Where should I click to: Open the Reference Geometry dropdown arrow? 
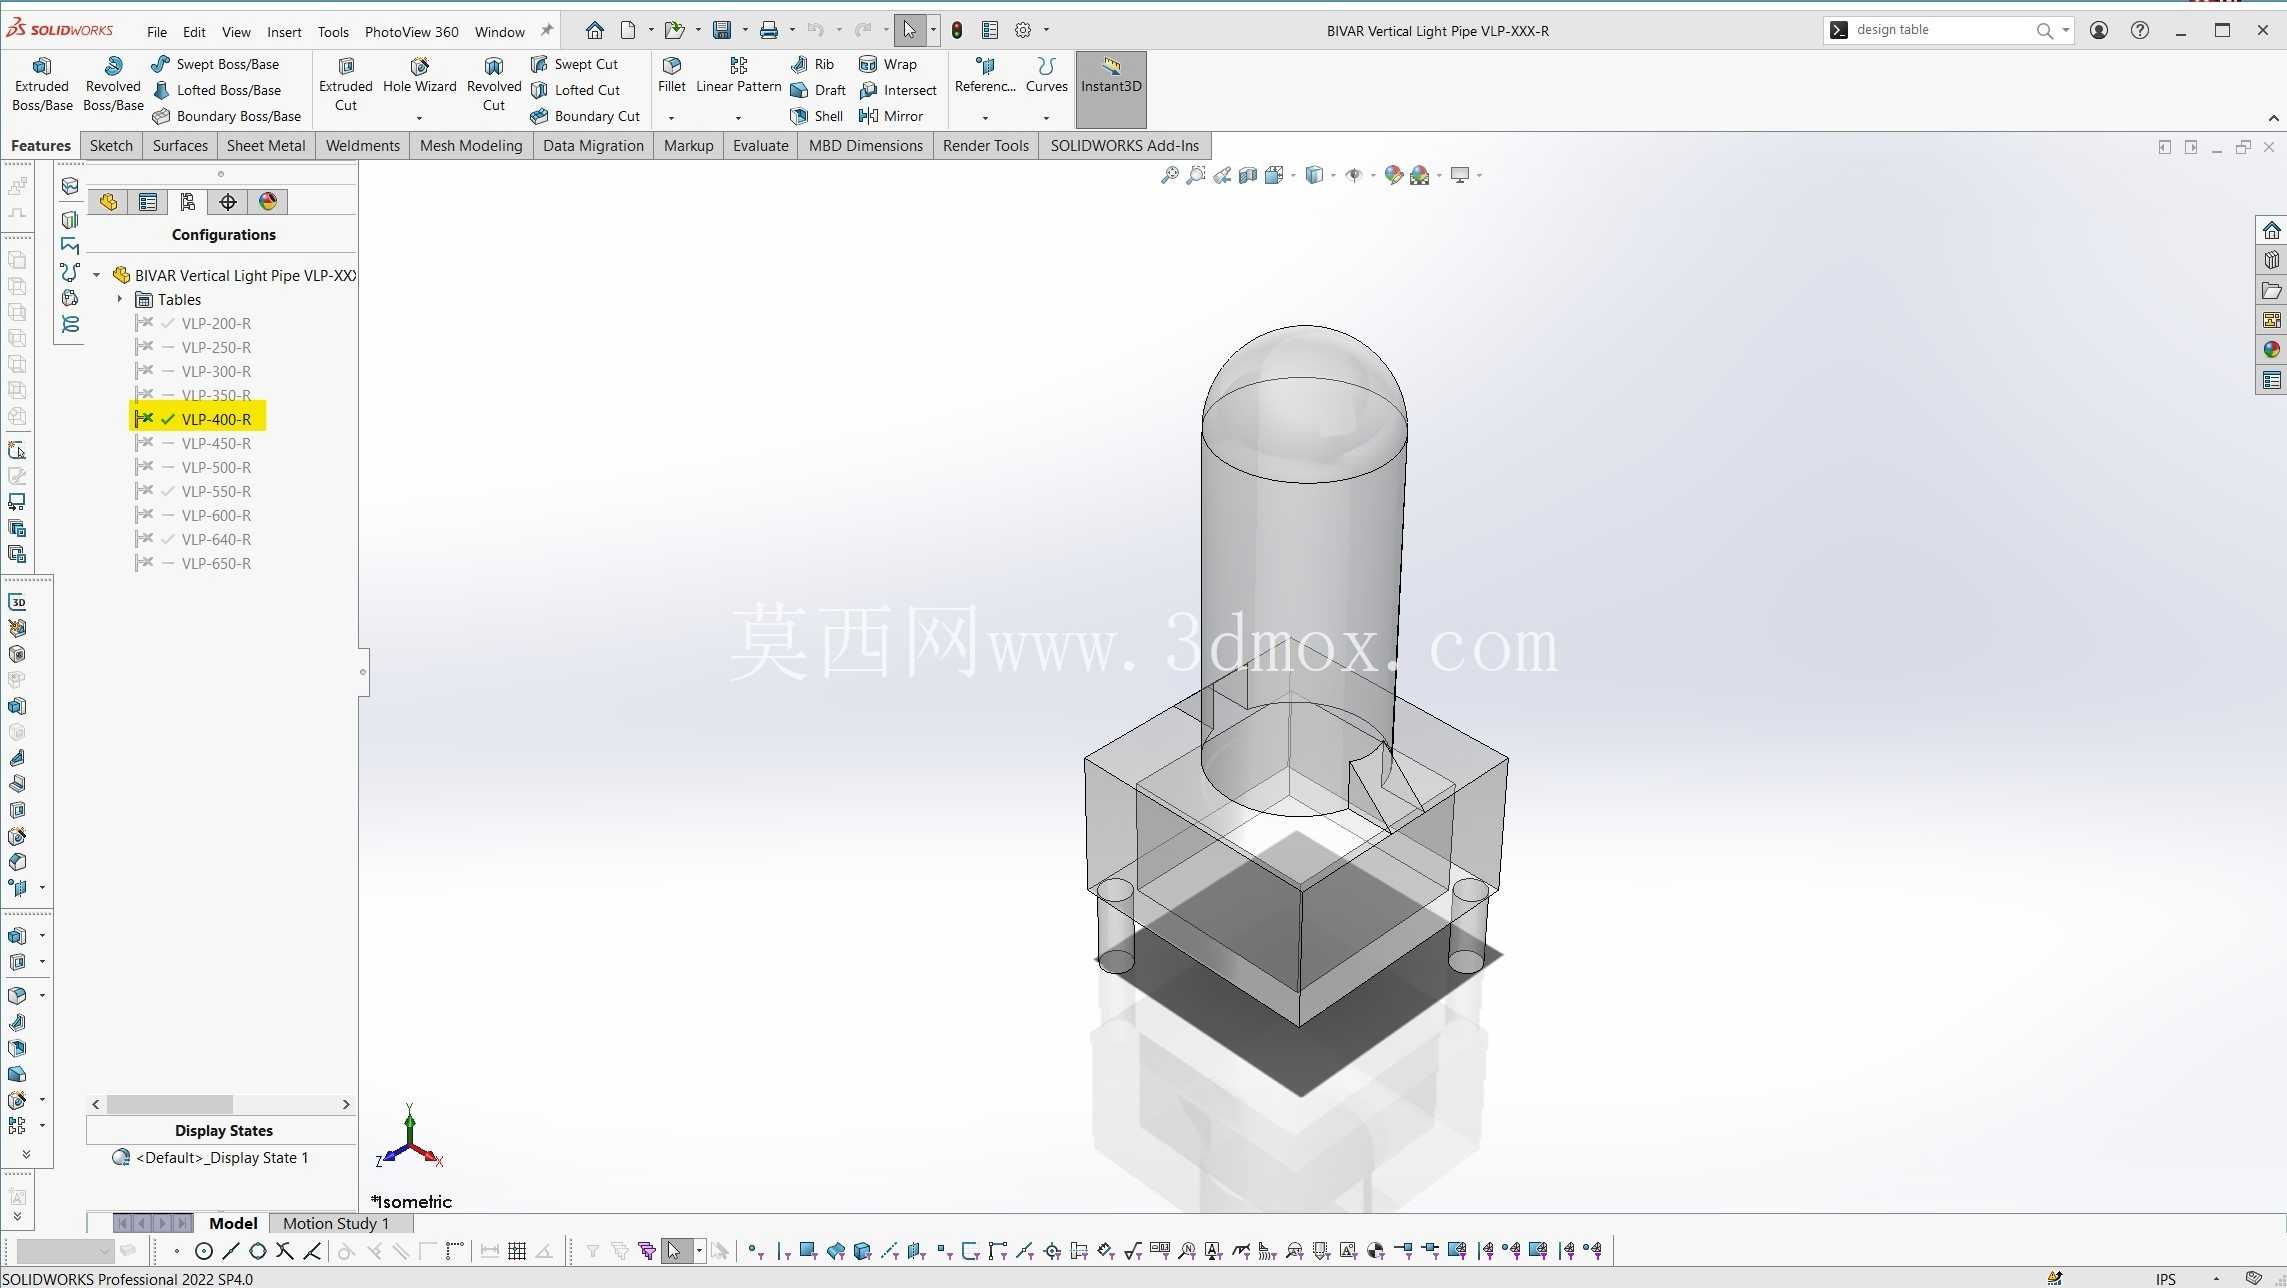click(x=985, y=118)
